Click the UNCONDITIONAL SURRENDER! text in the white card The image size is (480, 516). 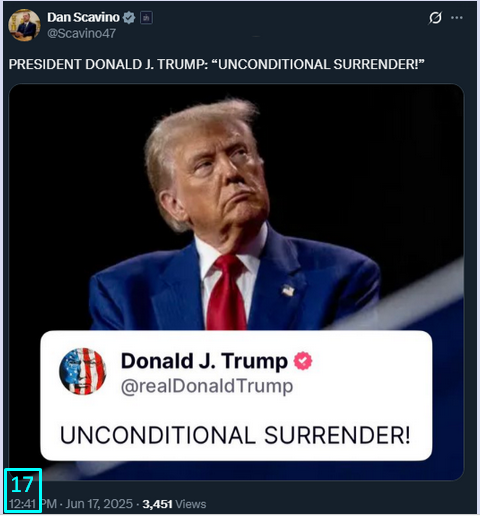click(235, 435)
